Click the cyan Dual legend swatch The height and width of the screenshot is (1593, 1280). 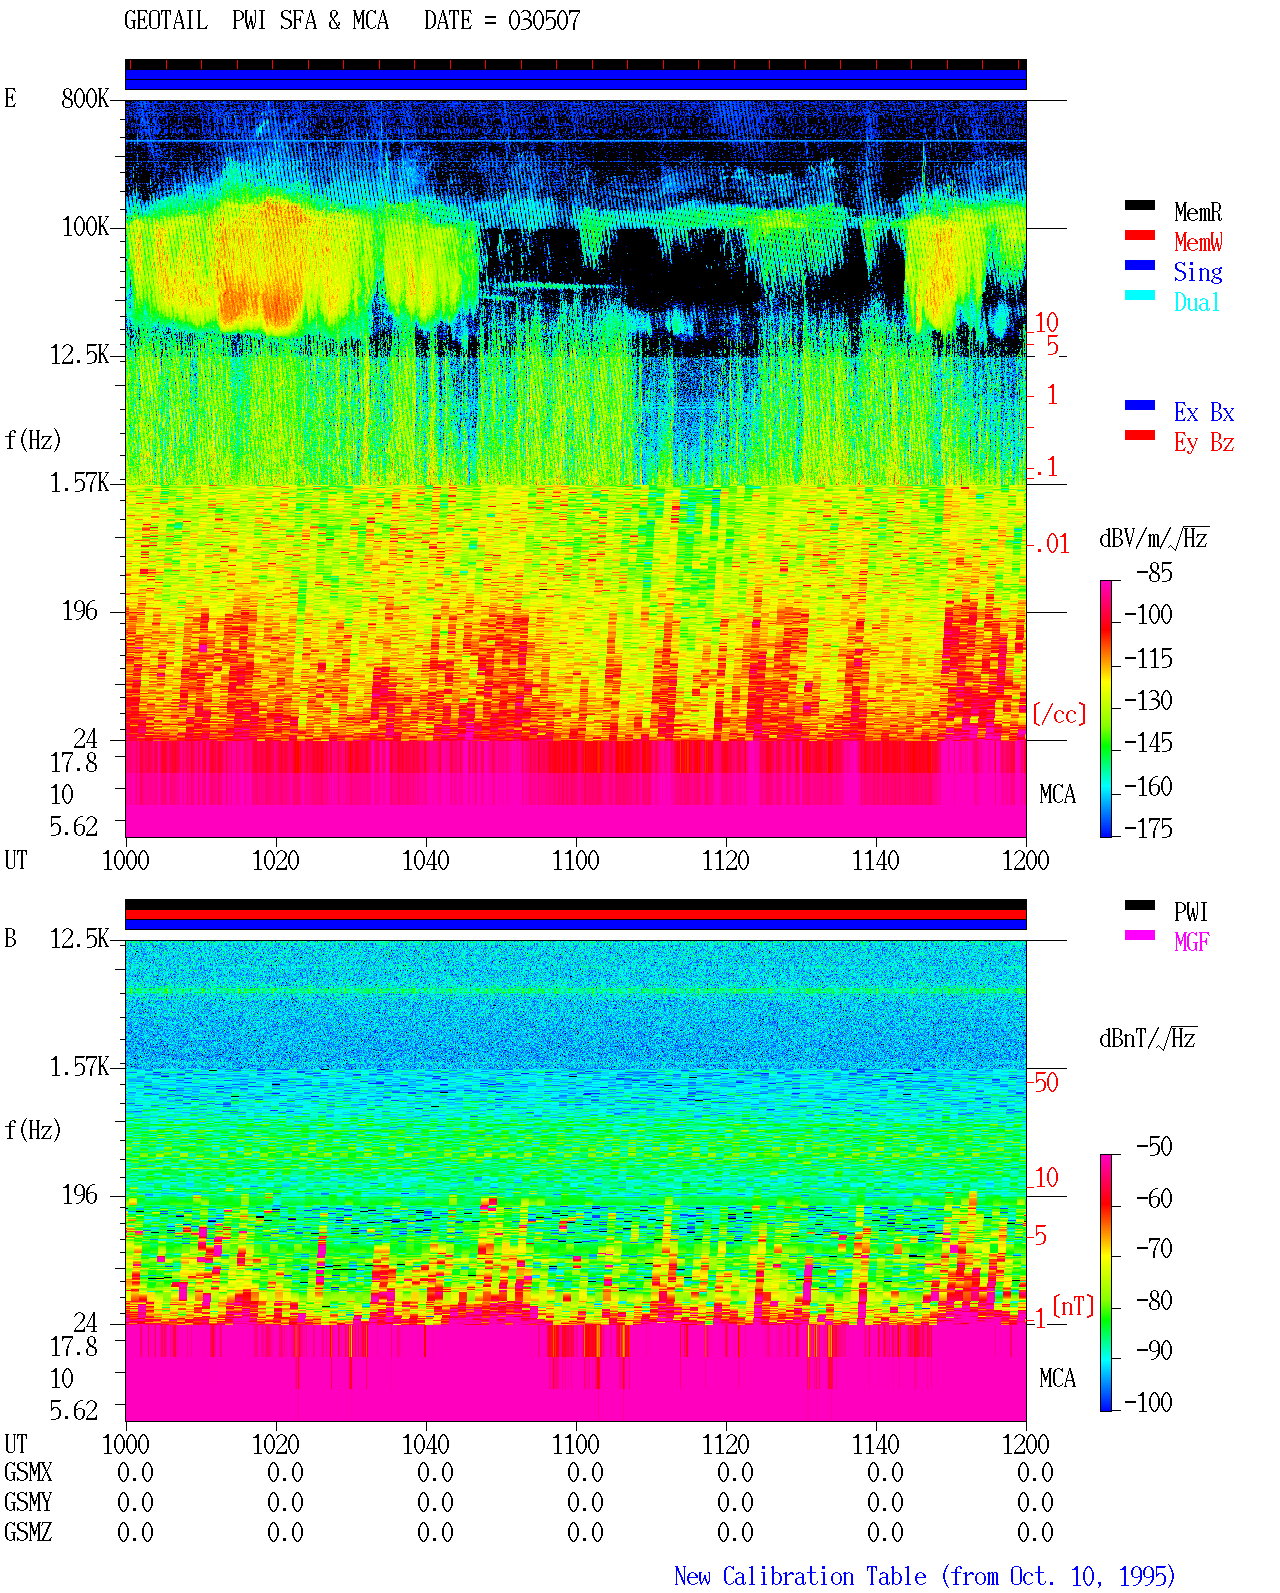click(1140, 295)
